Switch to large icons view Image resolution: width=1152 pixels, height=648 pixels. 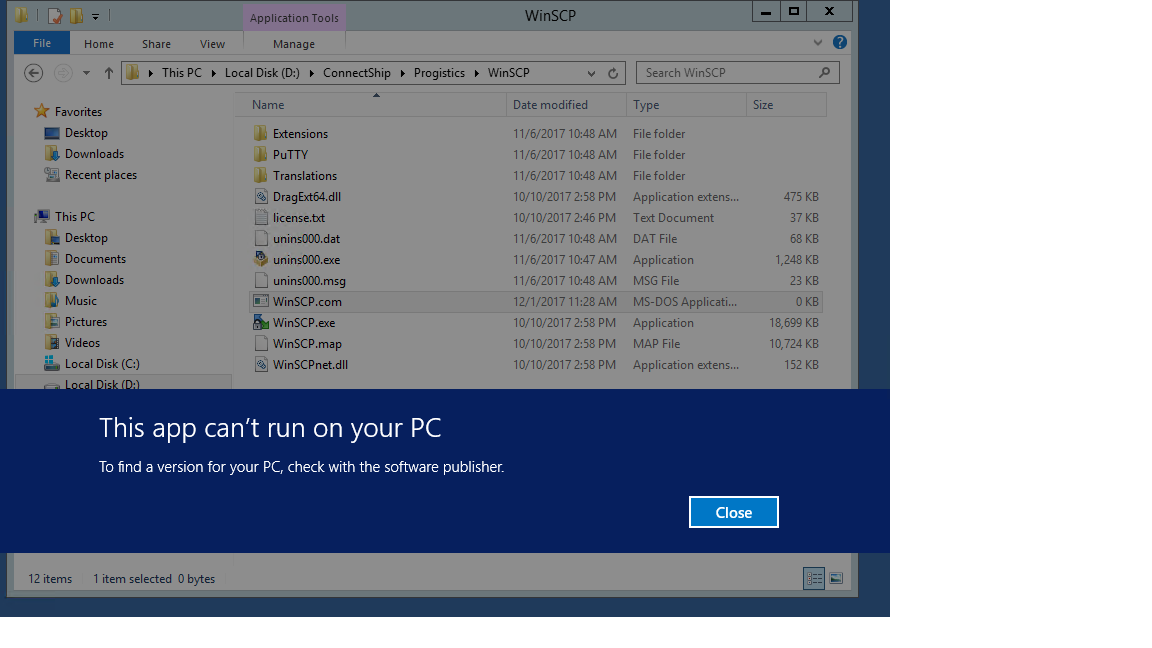[x=836, y=578]
